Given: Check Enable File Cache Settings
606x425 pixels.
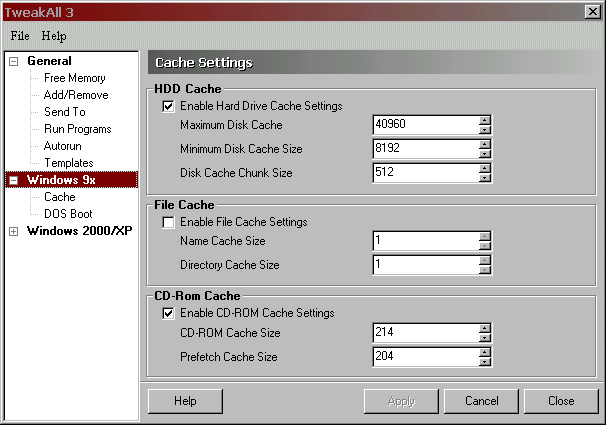Looking at the screenshot, I should tap(168, 222).
